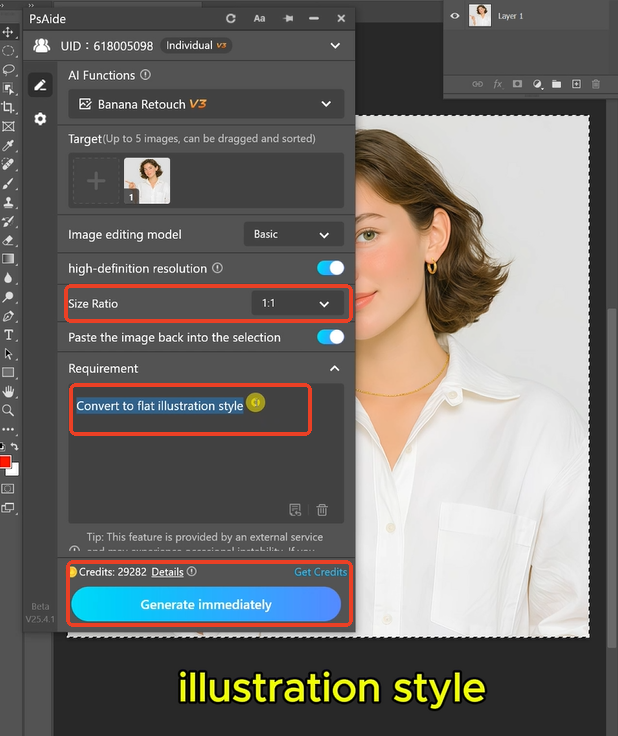Toggle Quick Mask mode

[x=8, y=489]
